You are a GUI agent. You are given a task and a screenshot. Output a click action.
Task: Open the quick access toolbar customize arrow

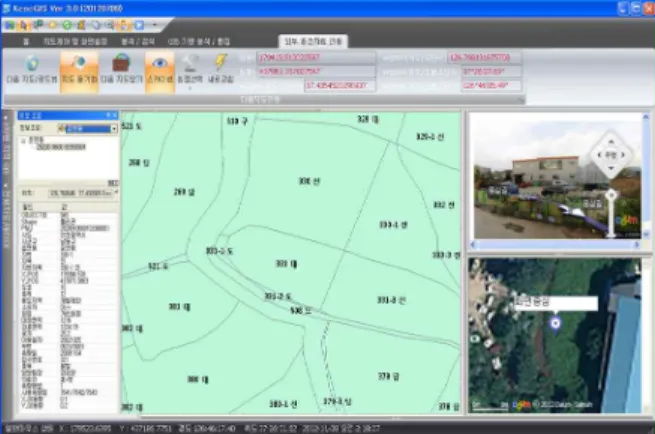(x=155, y=25)
